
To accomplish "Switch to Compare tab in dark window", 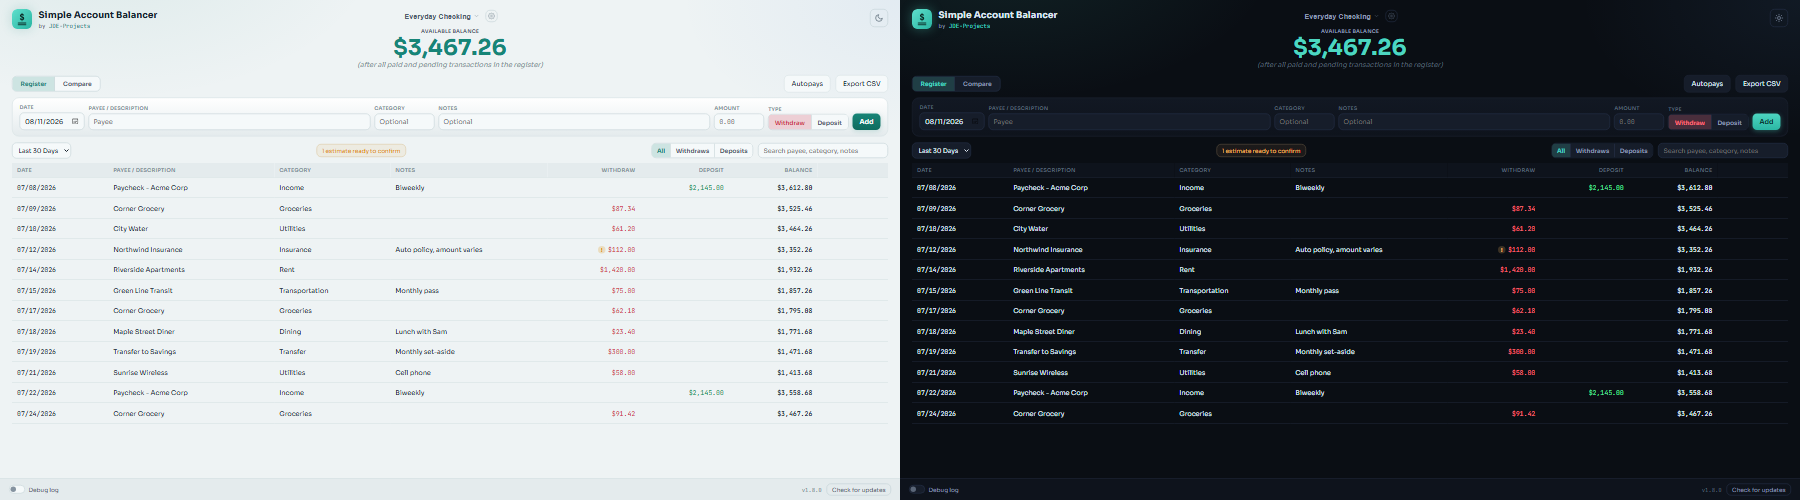I will pos(977,84).
